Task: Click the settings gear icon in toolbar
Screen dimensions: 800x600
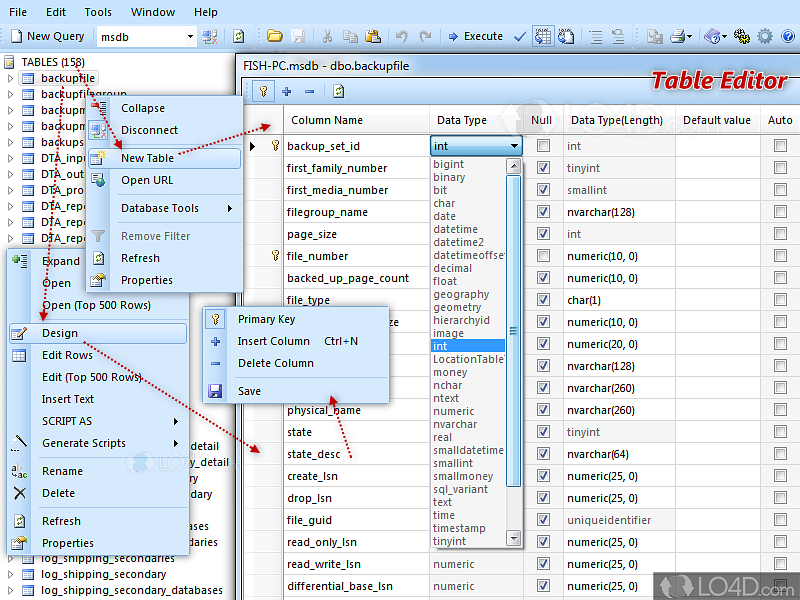Action: [x=765, y=36]
